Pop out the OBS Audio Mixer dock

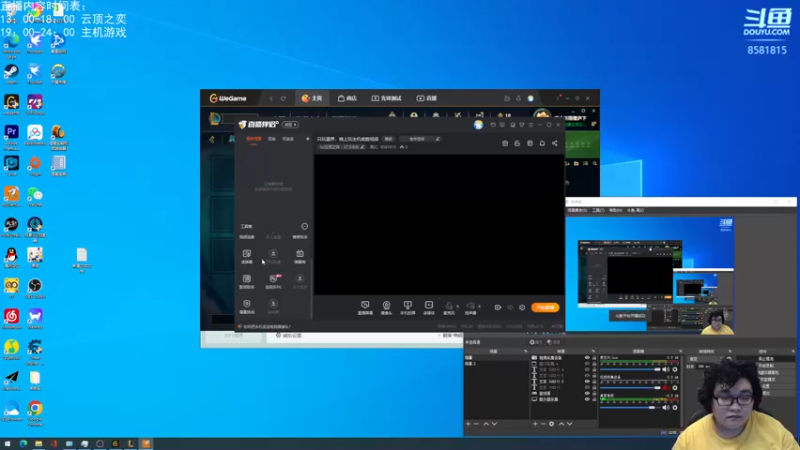pos(681,351)
